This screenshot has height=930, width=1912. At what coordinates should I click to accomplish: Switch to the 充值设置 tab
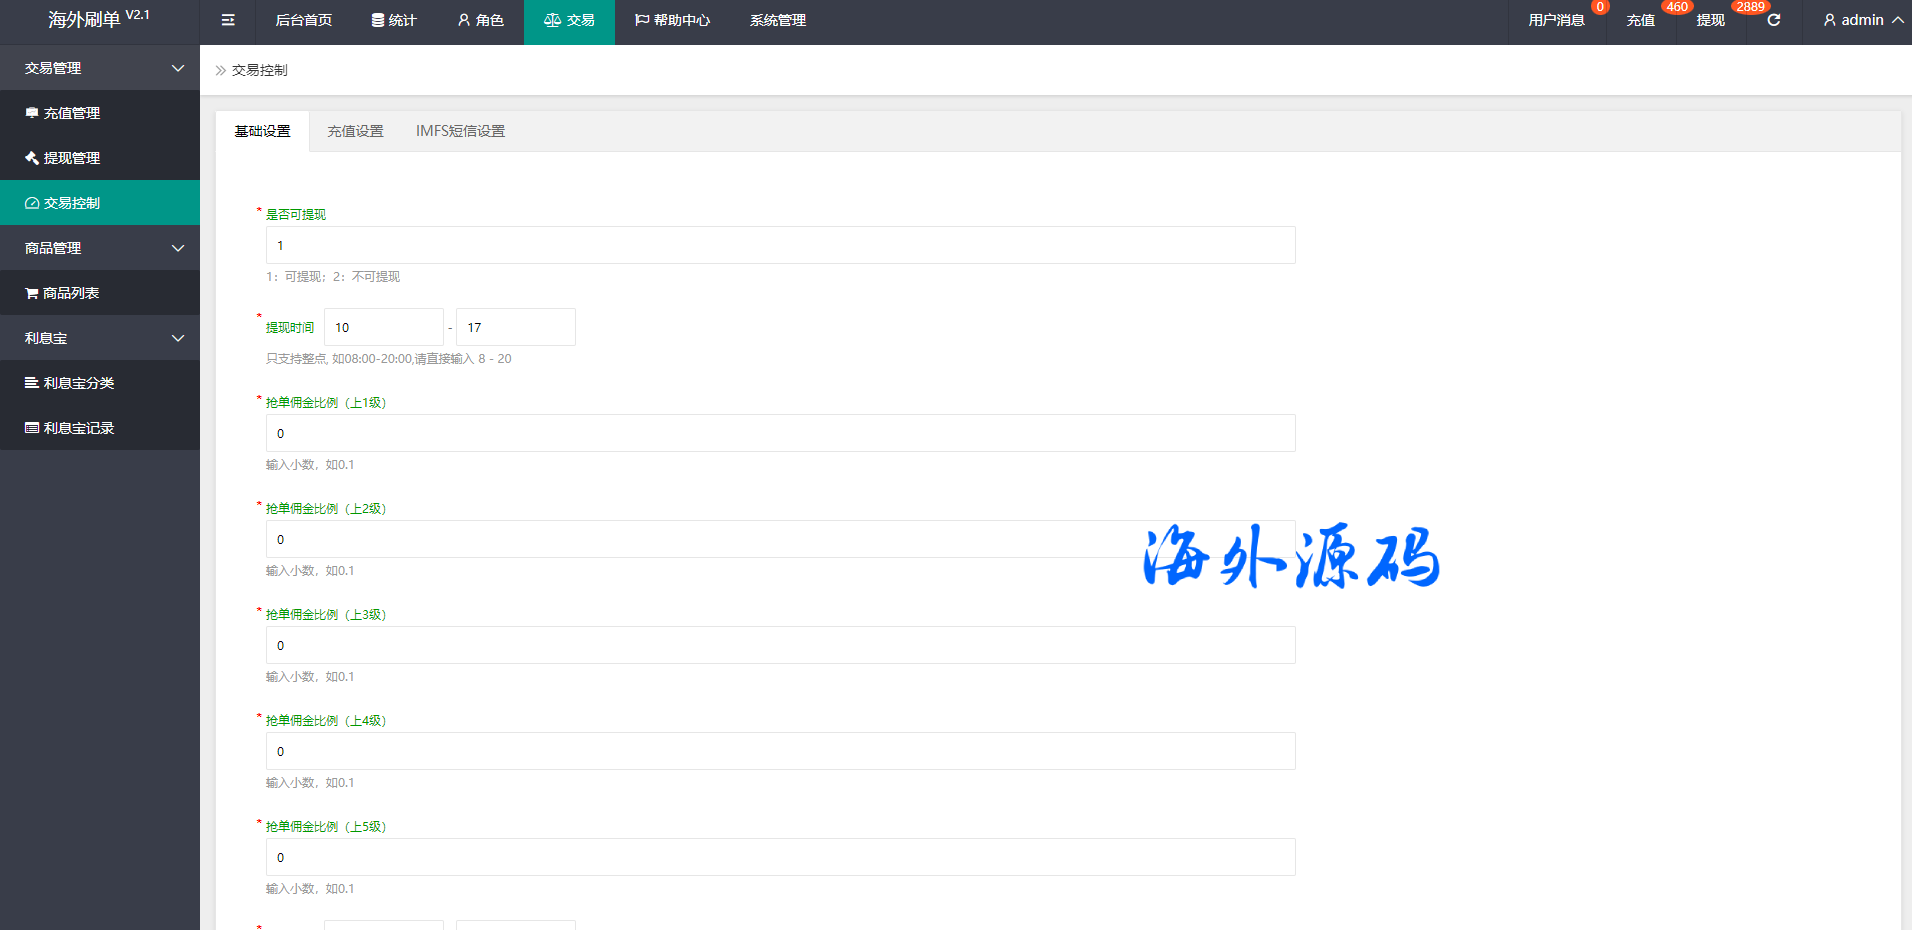click(x=355, y=131)
